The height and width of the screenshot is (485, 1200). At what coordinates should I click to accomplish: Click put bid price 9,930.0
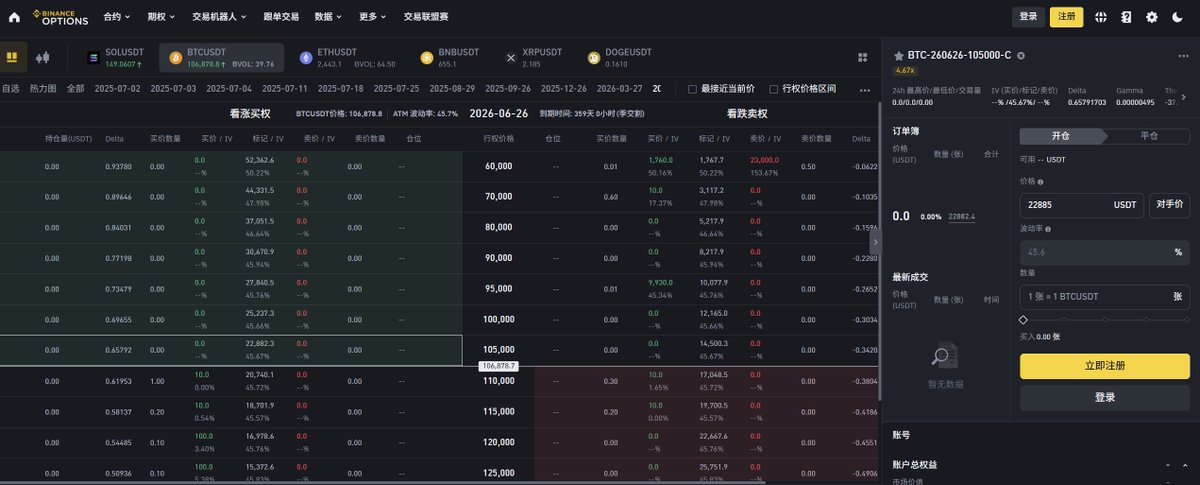coord(660,283)
